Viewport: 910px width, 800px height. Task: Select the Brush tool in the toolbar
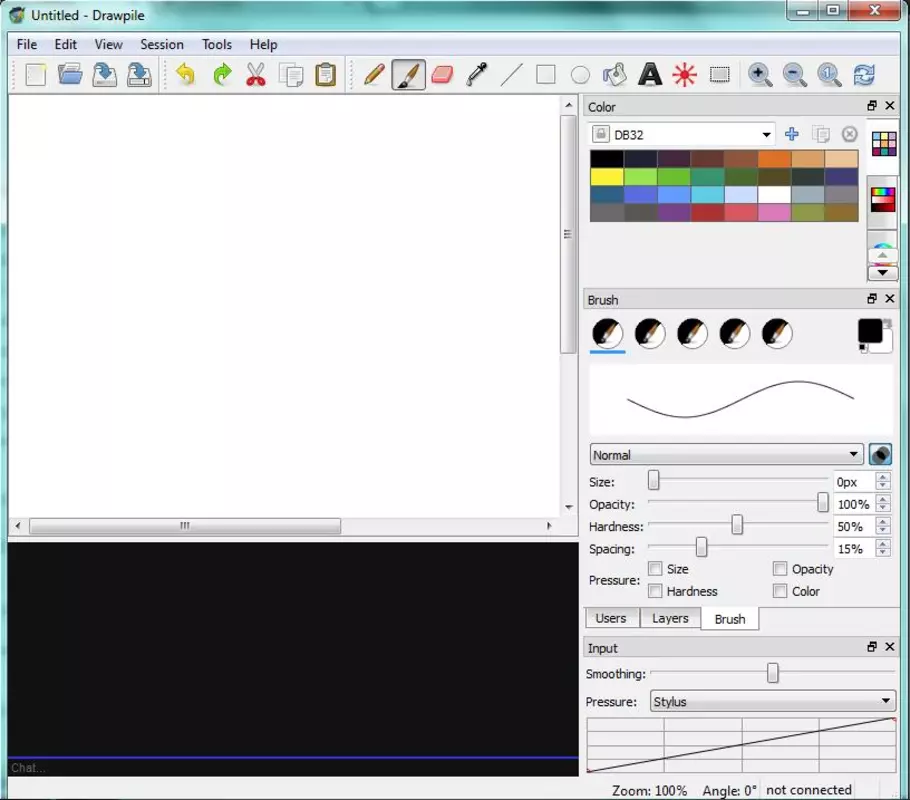(409, 75)
